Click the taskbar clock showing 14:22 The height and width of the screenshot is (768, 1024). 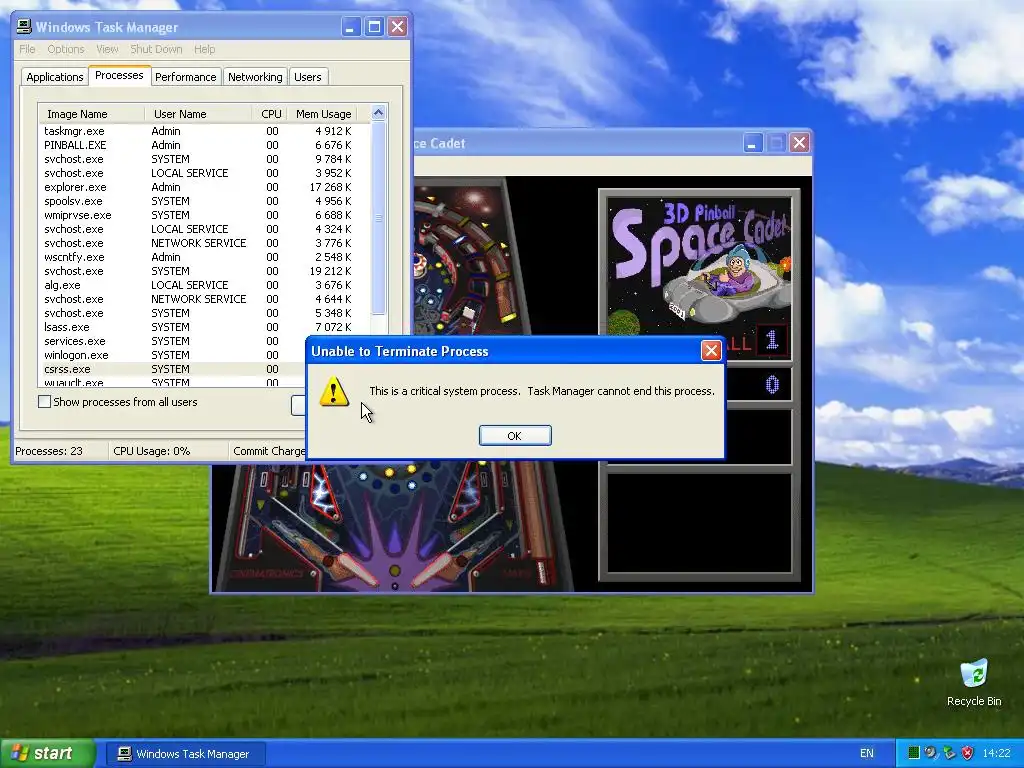pos(996,754)
